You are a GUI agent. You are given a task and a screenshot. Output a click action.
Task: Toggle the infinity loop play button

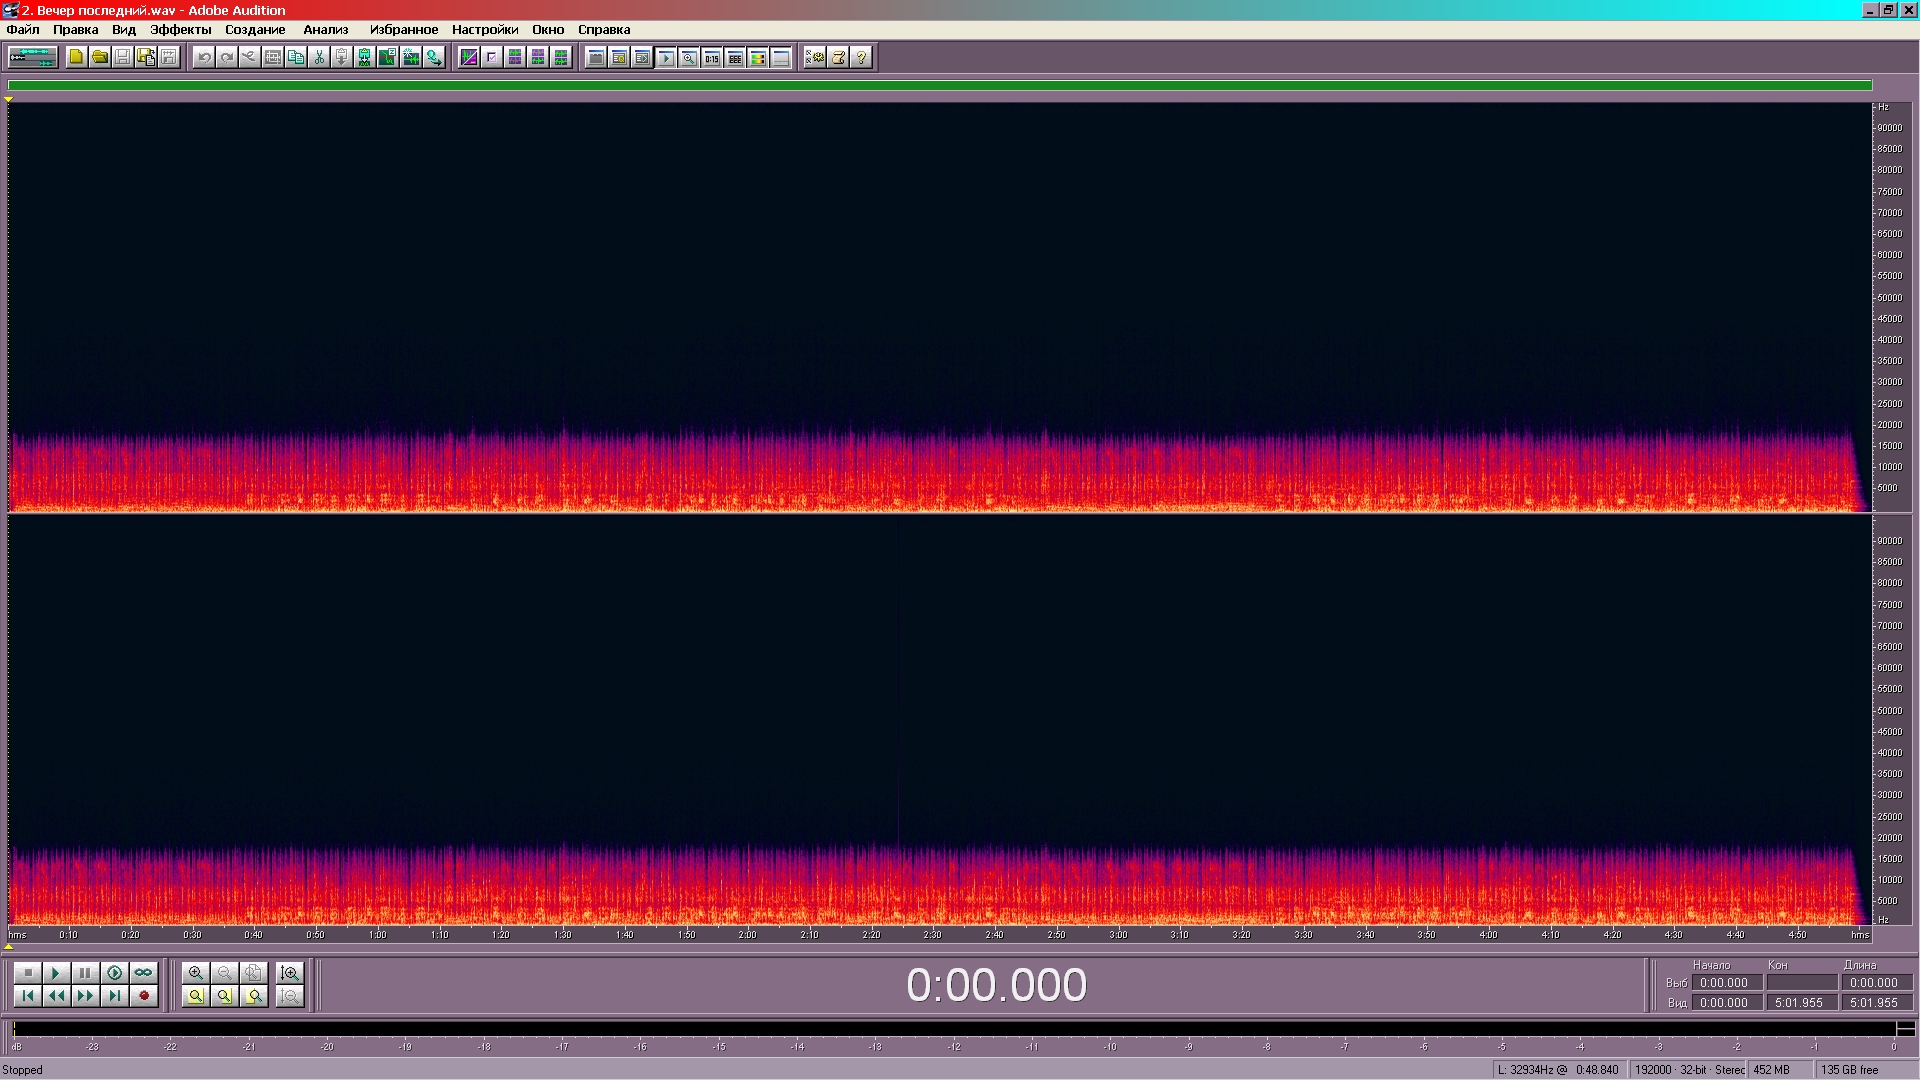[144, 973]
